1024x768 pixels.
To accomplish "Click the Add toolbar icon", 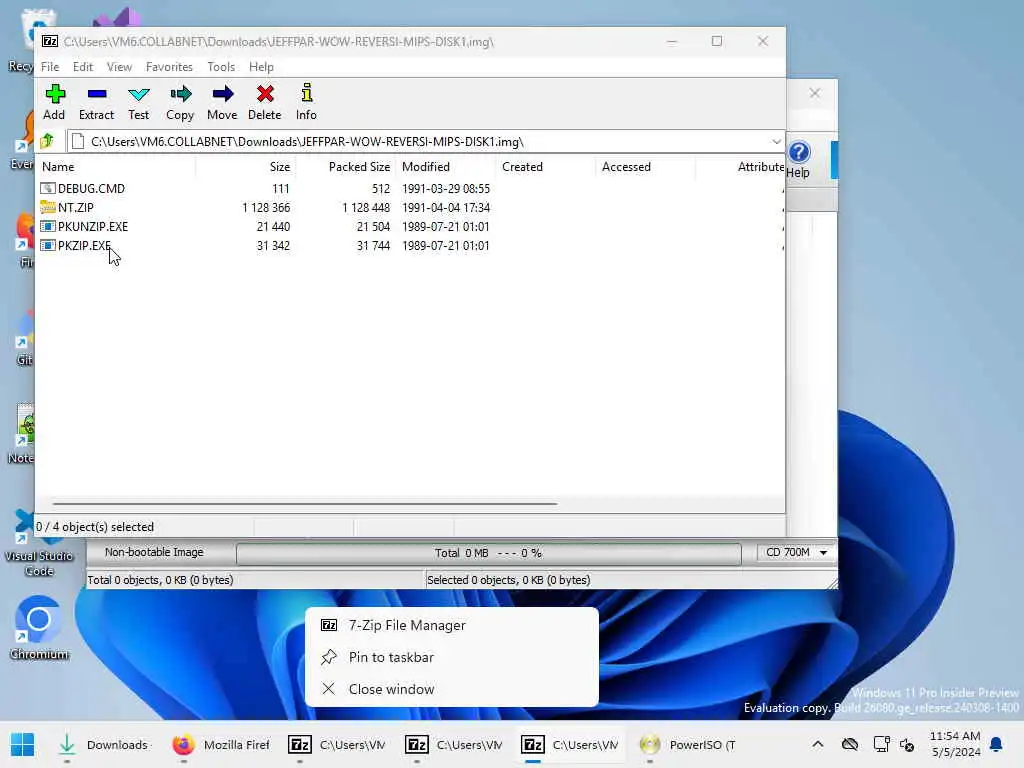I will coord(55,95).
